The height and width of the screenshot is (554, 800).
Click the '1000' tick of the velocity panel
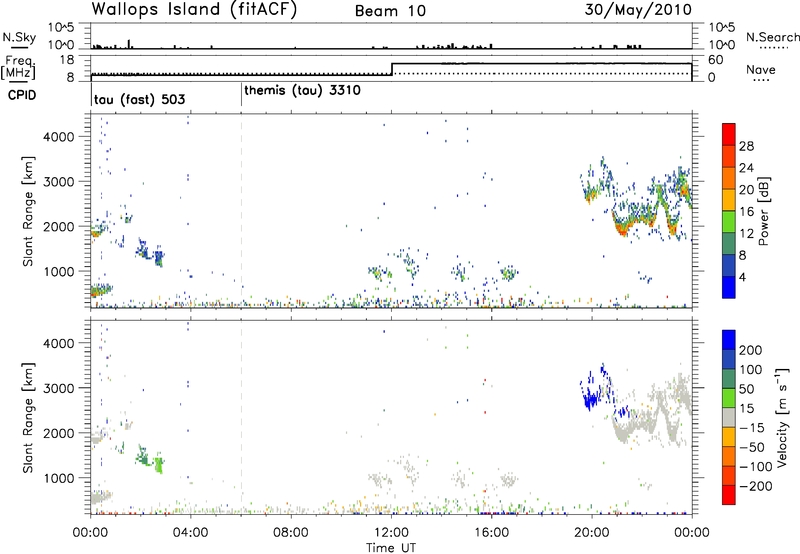coord(59,478)
